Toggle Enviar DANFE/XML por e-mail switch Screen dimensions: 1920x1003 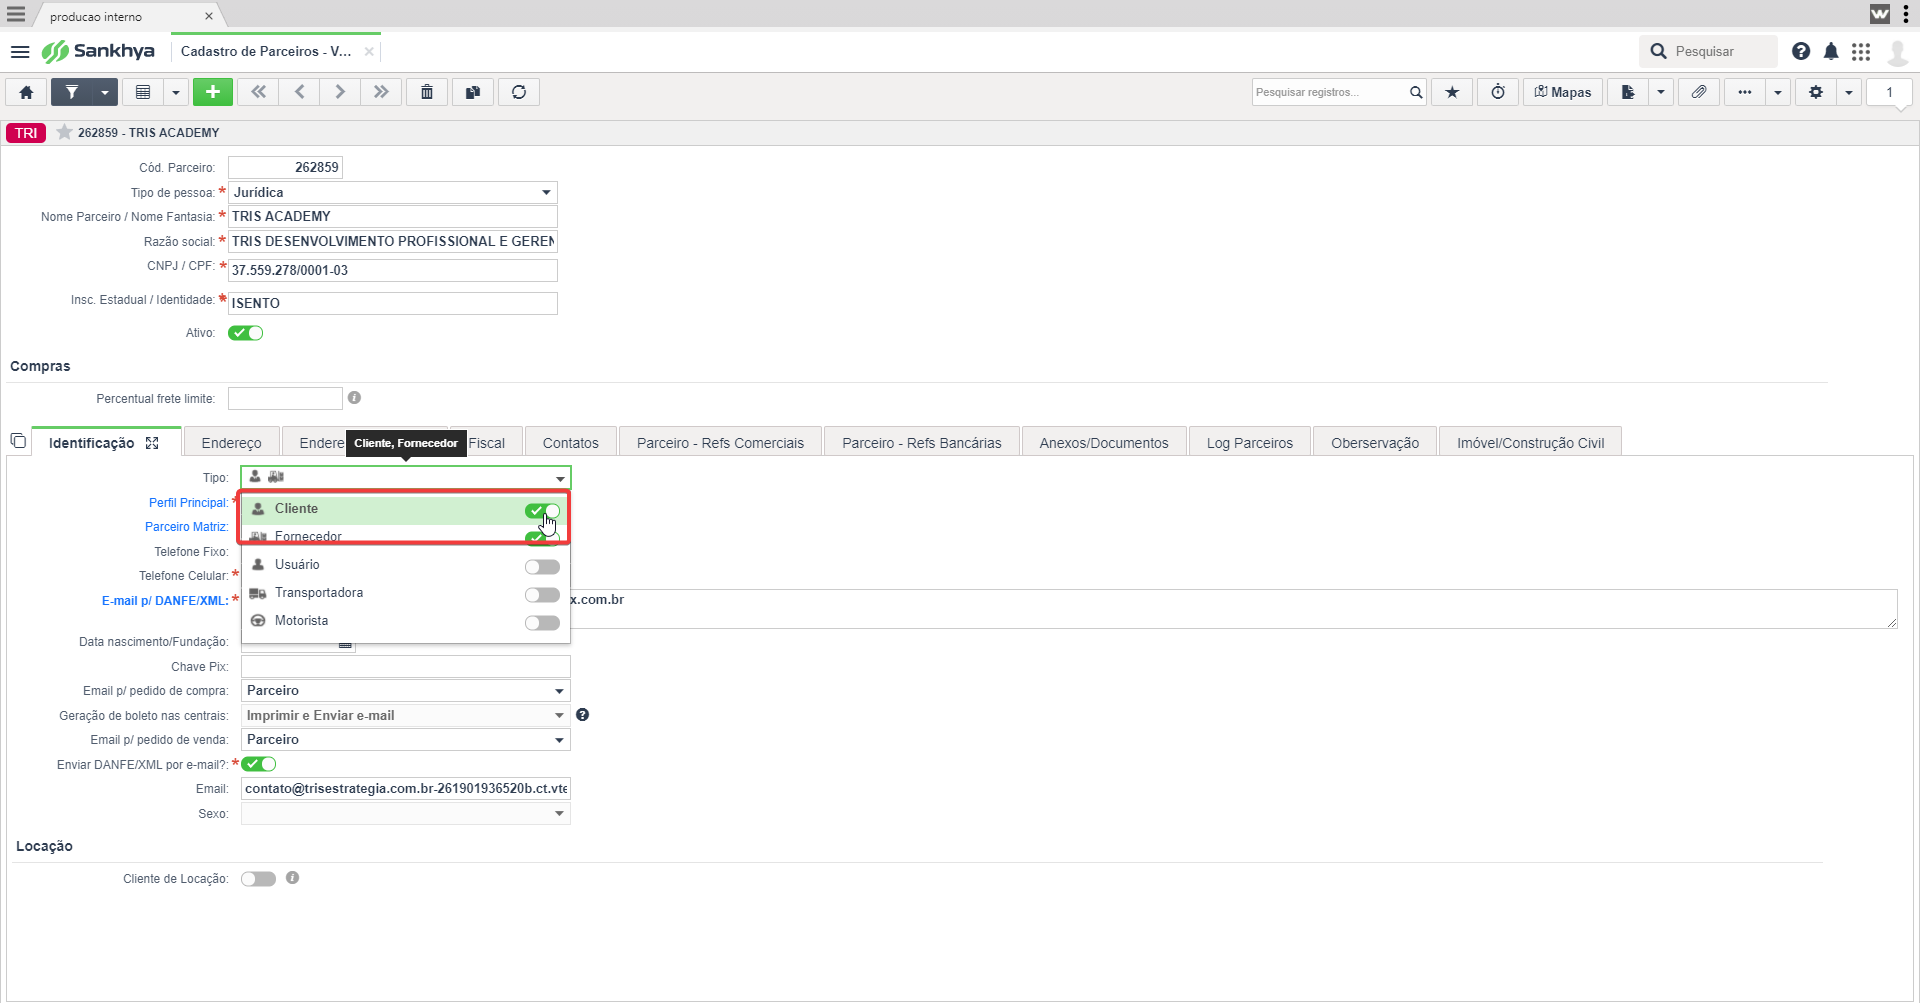(x=259, y=764)
